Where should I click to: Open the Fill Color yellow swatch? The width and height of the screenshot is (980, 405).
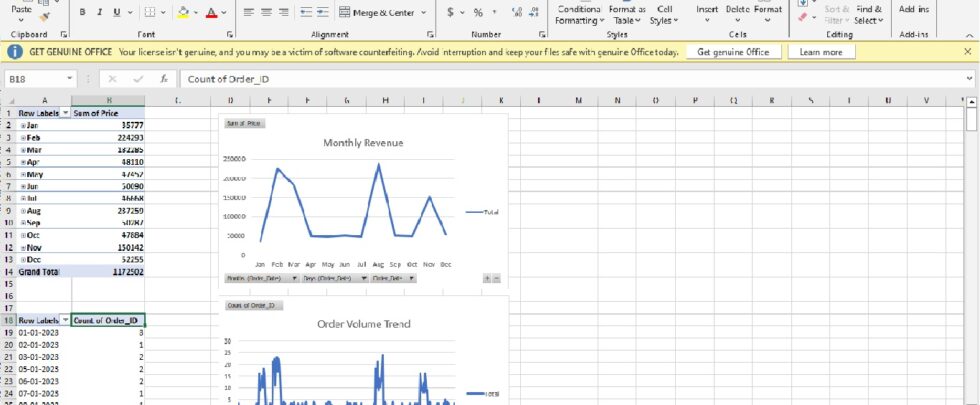[x=182, y=12]
